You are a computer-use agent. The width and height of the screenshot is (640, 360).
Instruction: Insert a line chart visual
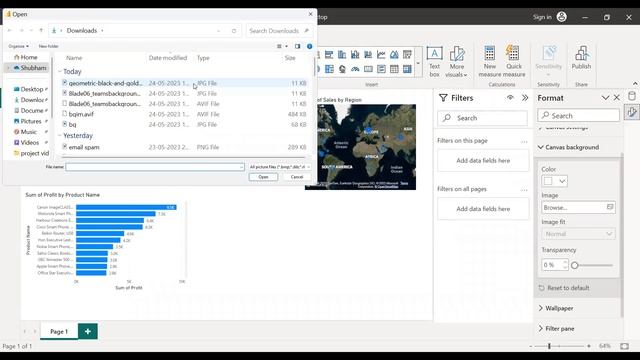coord(381,55)
